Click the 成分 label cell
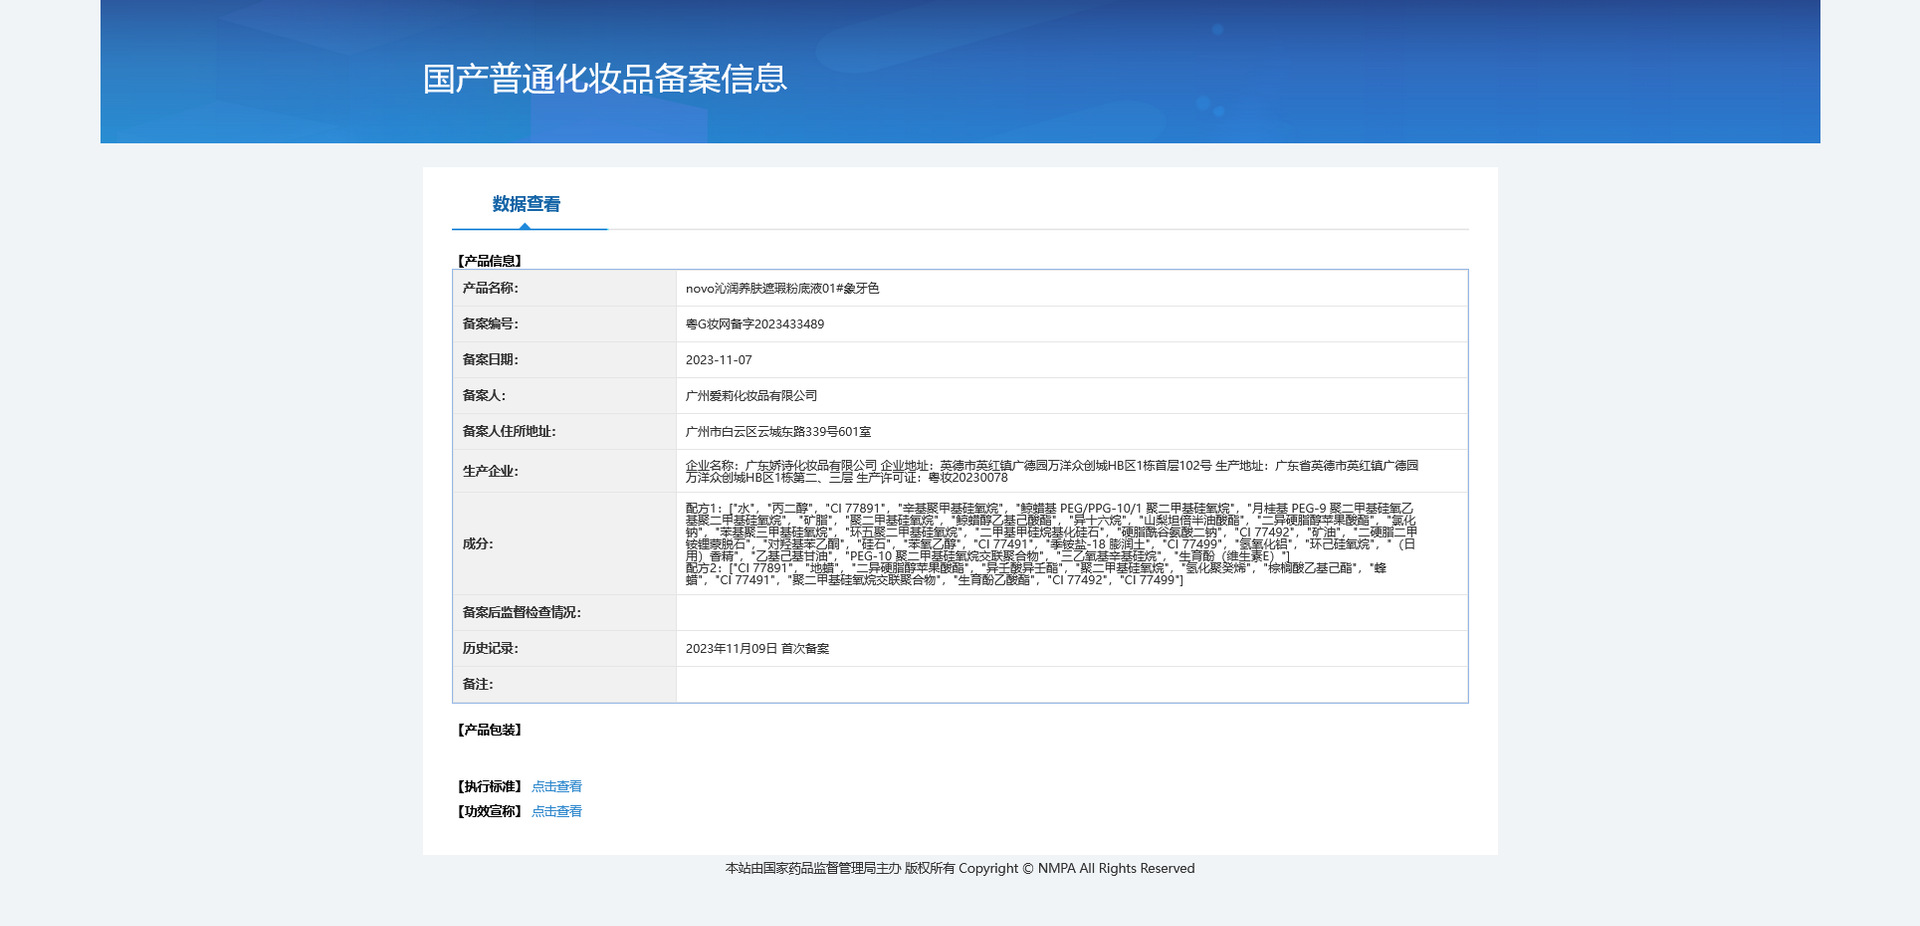 pos(564,544)
